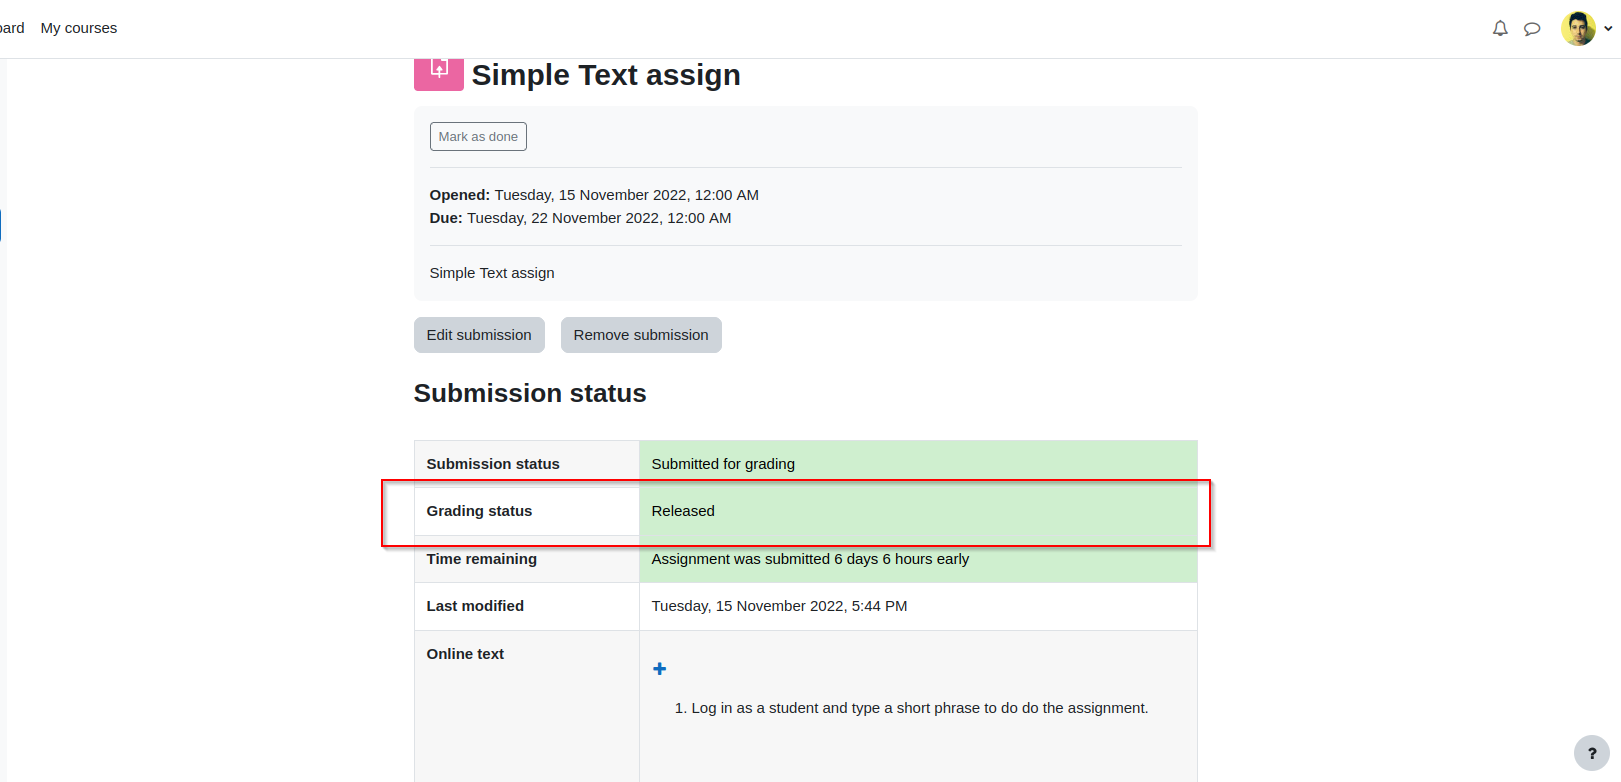Click the Online text row label

pyautogui.click(x=465, y=654)
